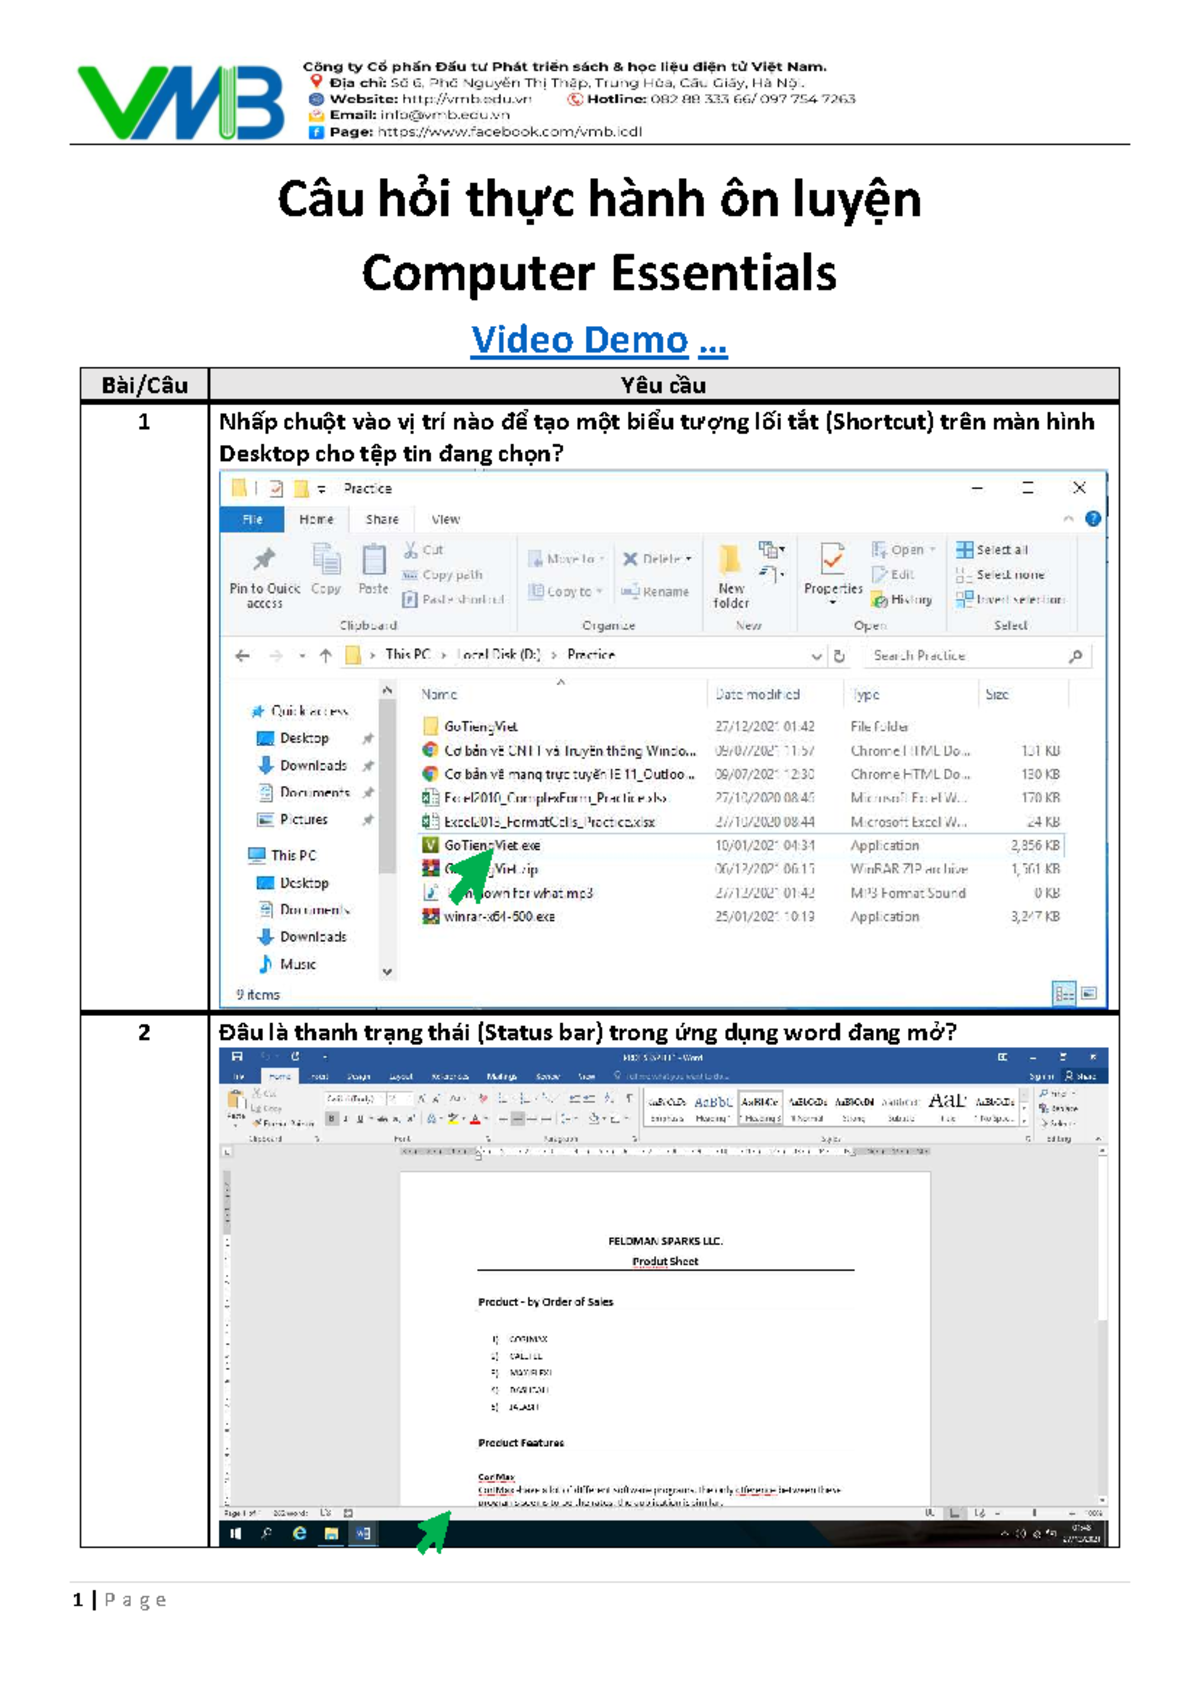Screen dimensions: 1200x1696
Task: Select the GoTiengViet folder row
Action: [740, 727]
